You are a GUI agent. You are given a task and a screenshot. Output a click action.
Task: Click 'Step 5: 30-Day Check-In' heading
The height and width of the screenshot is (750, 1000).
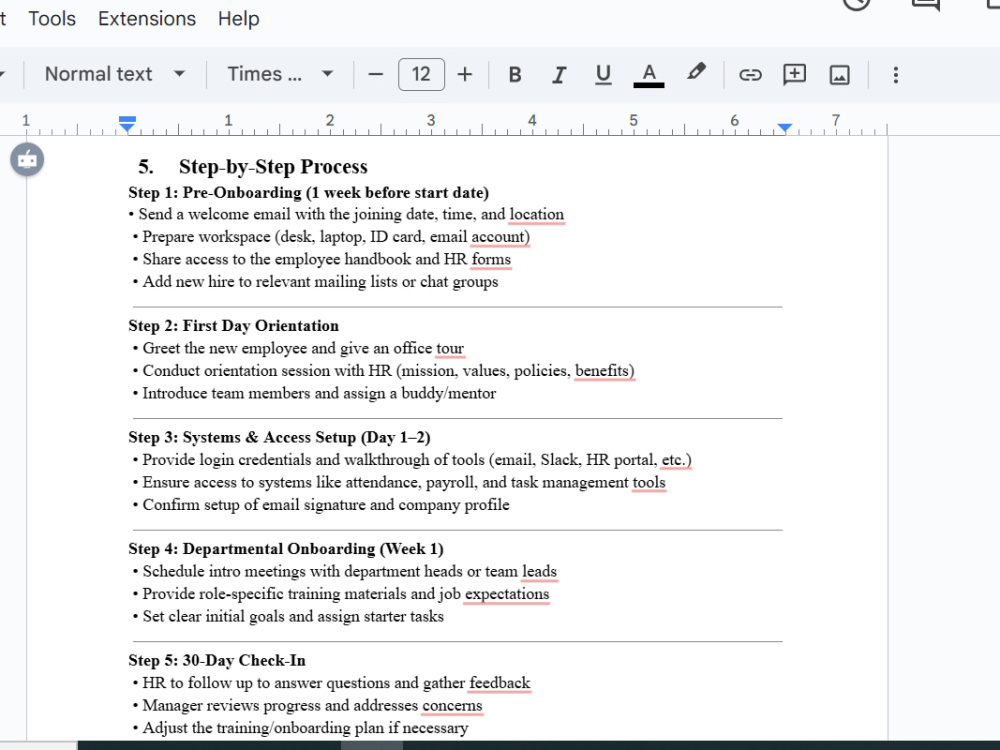[x=217, y=661]
